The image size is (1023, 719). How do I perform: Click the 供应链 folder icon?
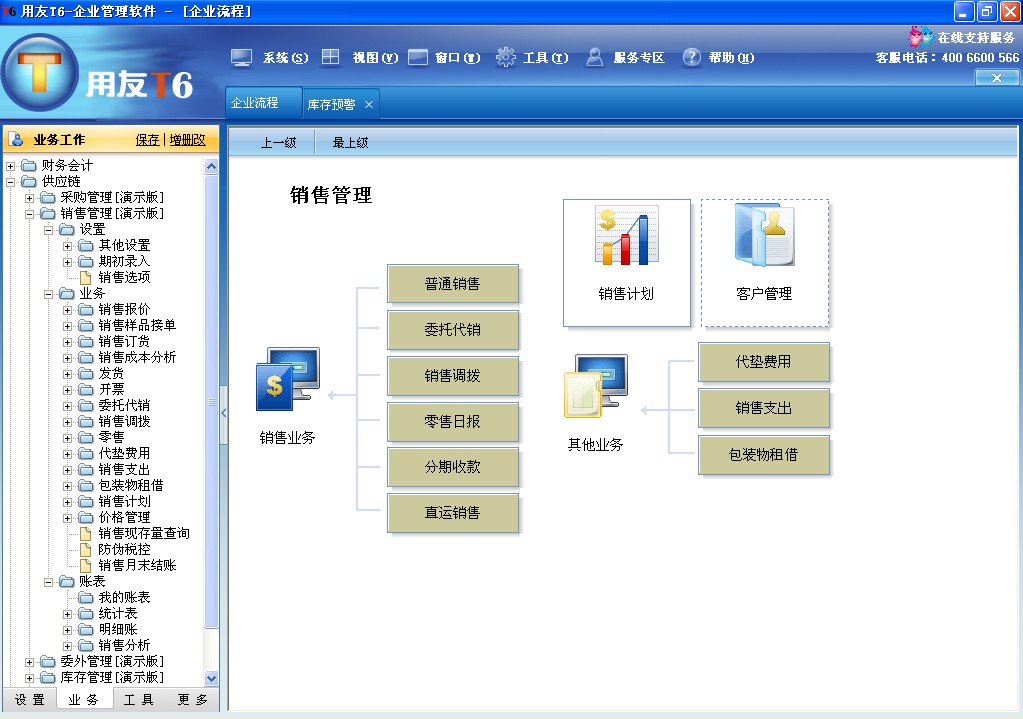[x=29, y=181]
